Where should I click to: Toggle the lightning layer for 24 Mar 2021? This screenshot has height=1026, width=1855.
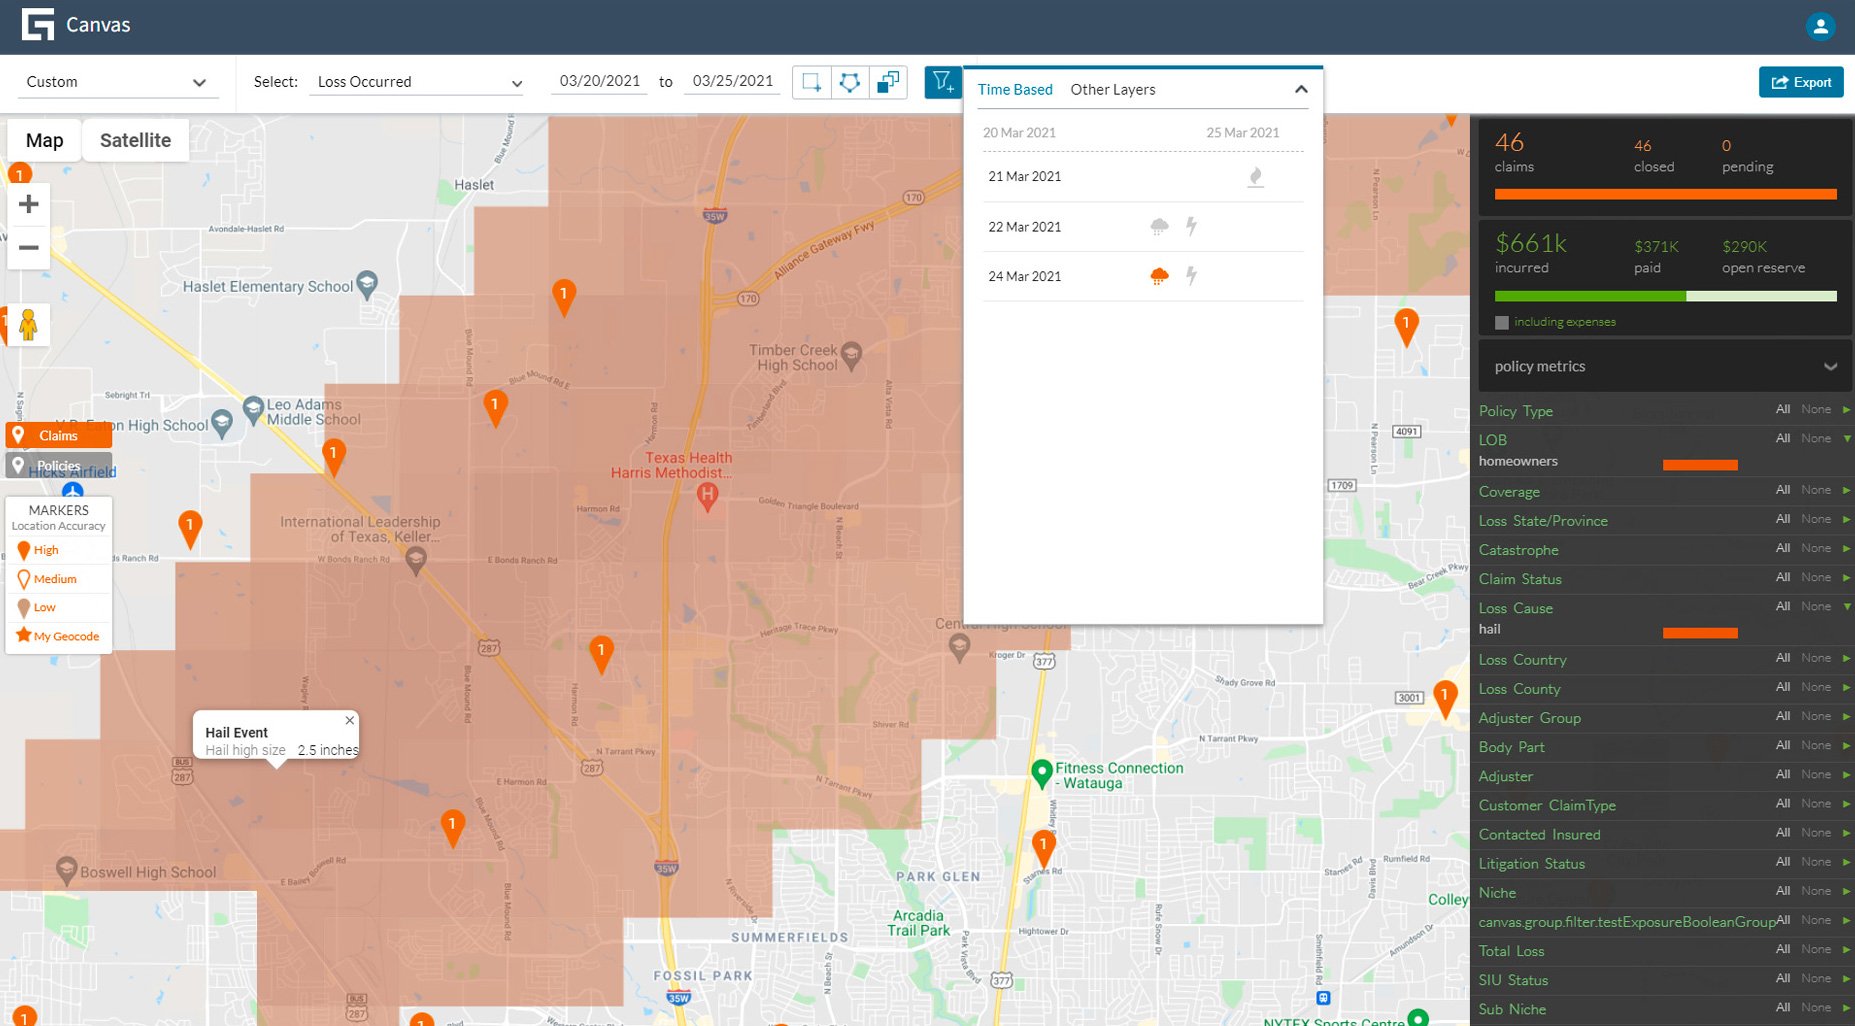[x=1191, y=277]
